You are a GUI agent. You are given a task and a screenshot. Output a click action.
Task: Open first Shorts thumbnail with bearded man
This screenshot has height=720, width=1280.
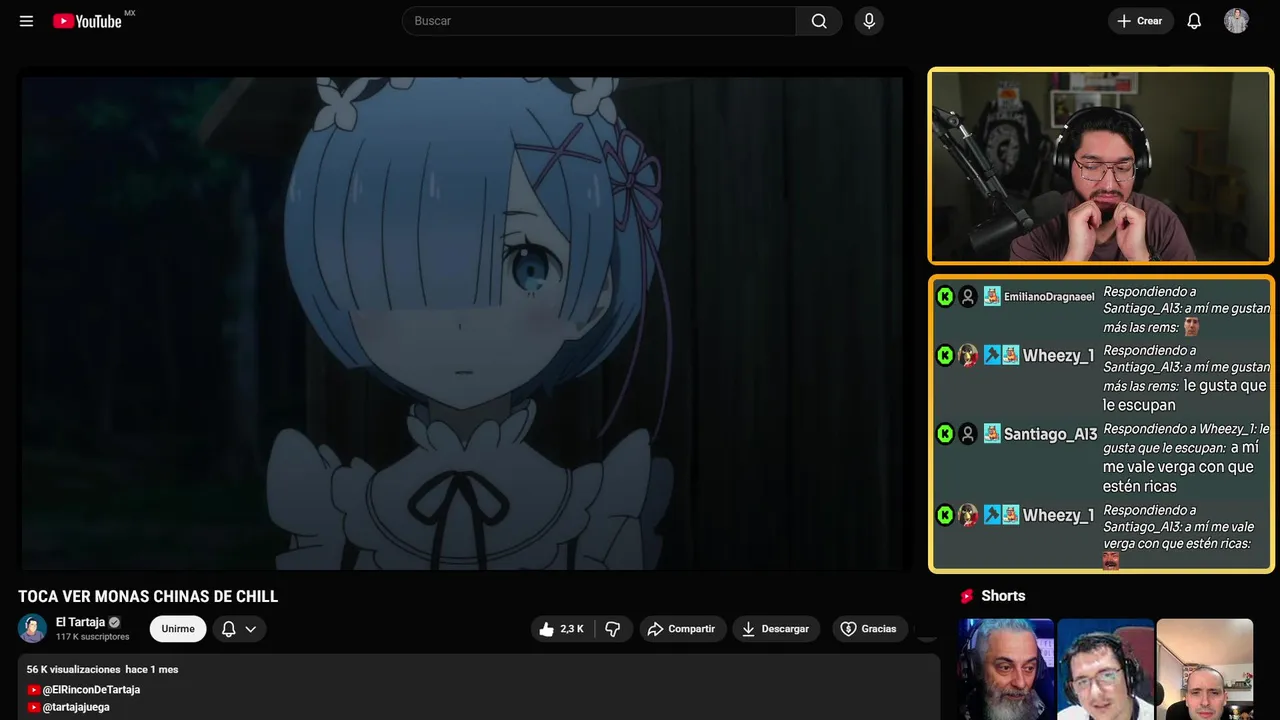(1006, 669)
